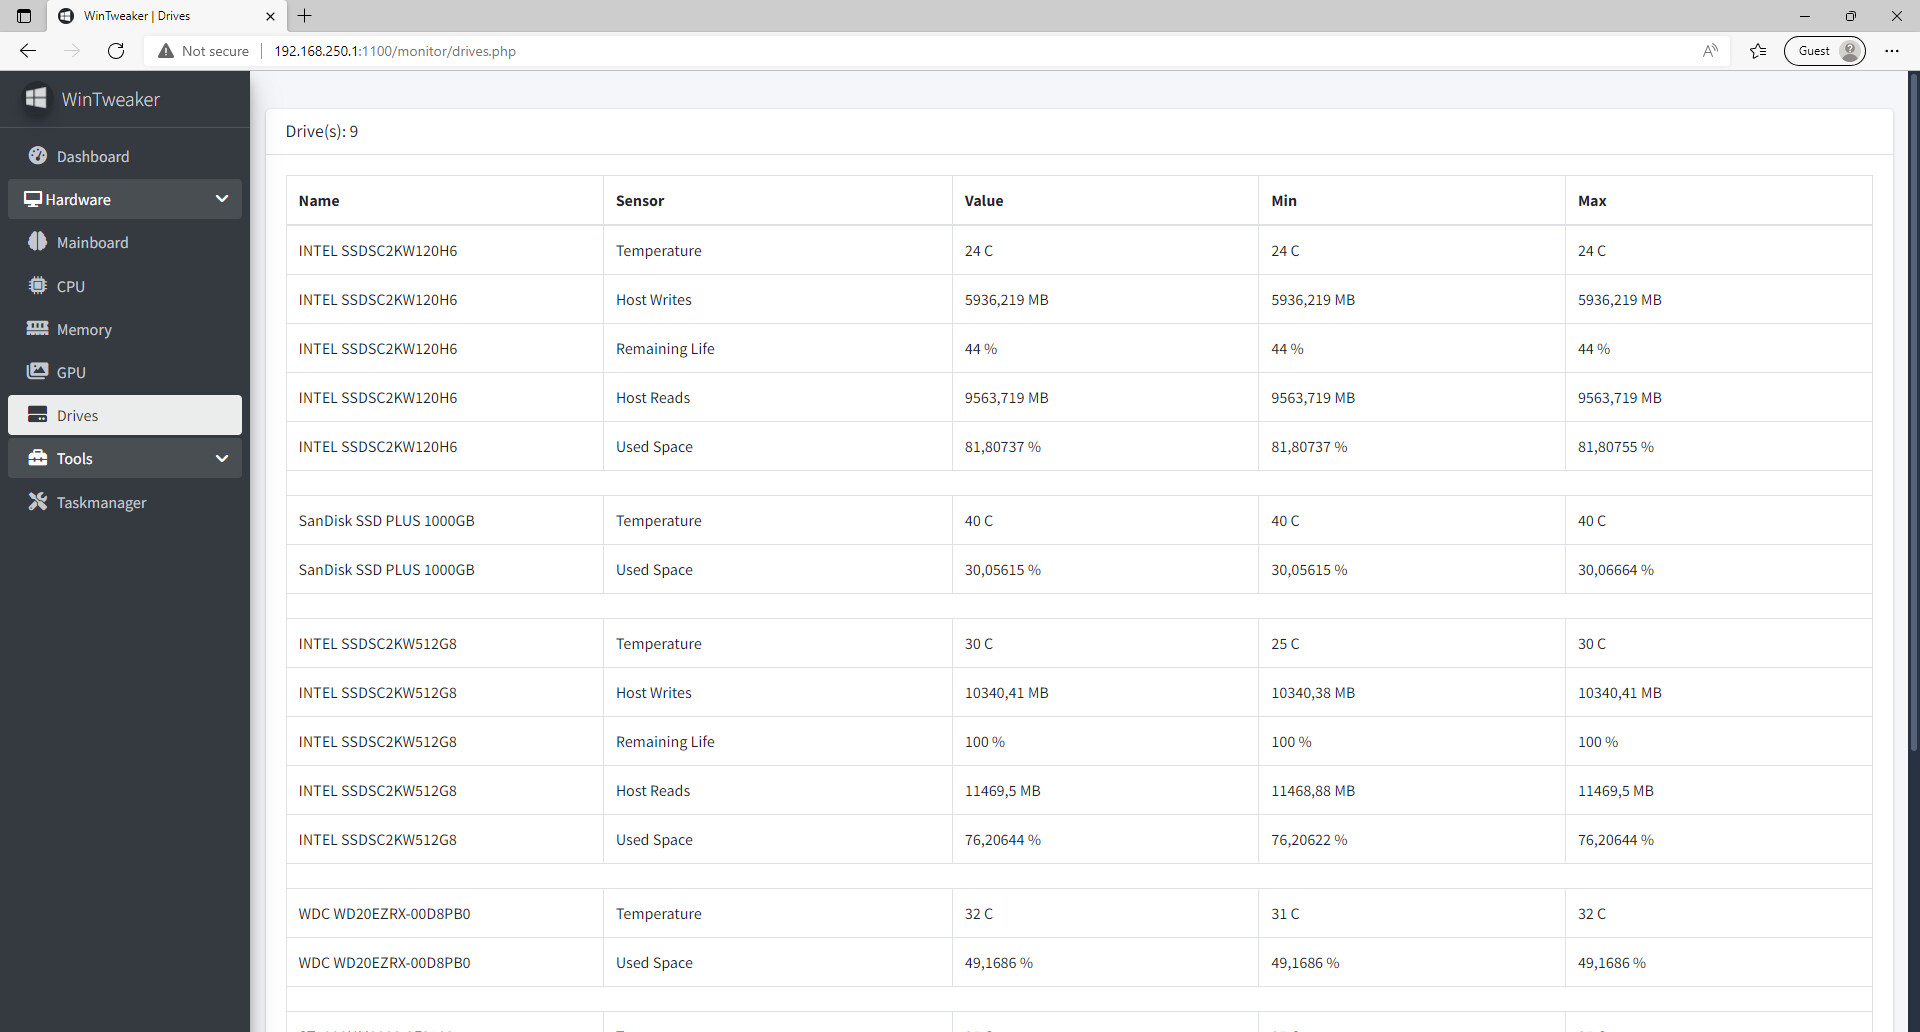Toggle the tab actions menu

22,16
